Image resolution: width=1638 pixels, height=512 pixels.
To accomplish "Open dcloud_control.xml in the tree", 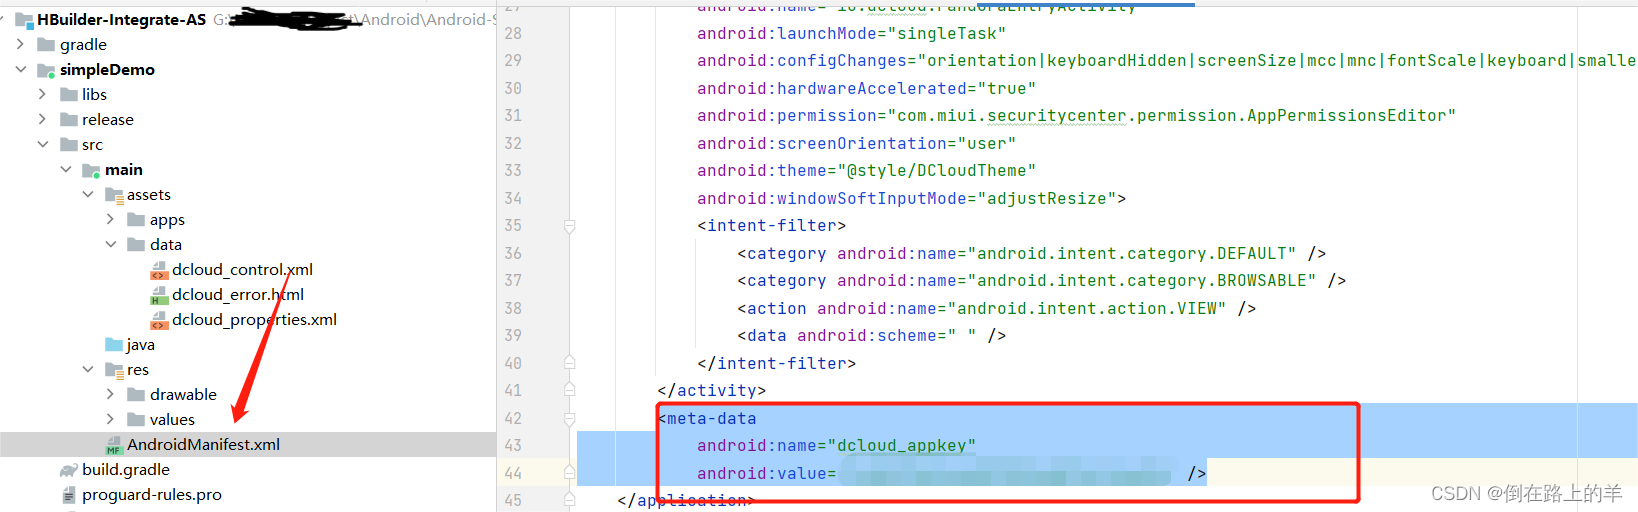I will [242, 269].
